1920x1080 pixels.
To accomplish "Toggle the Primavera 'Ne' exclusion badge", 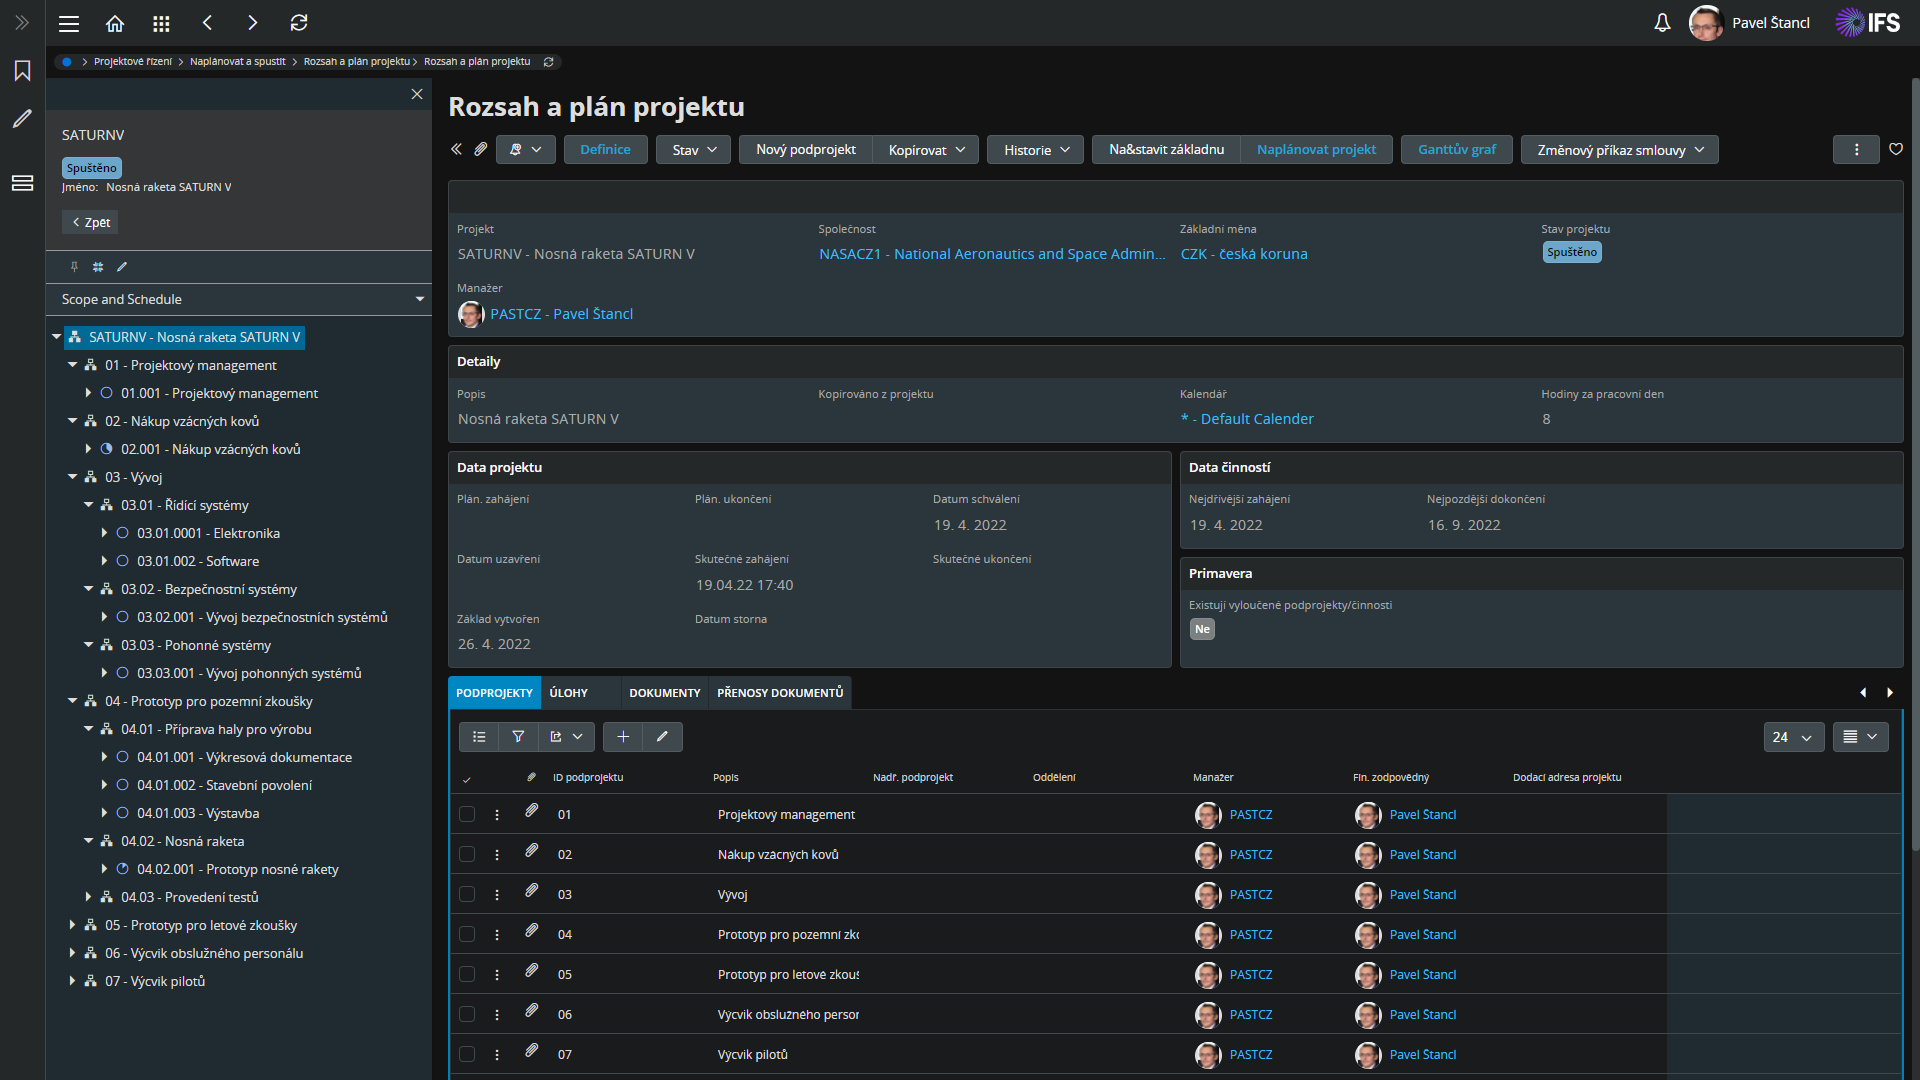I will pyautogui.click(x=1202, y=630).
